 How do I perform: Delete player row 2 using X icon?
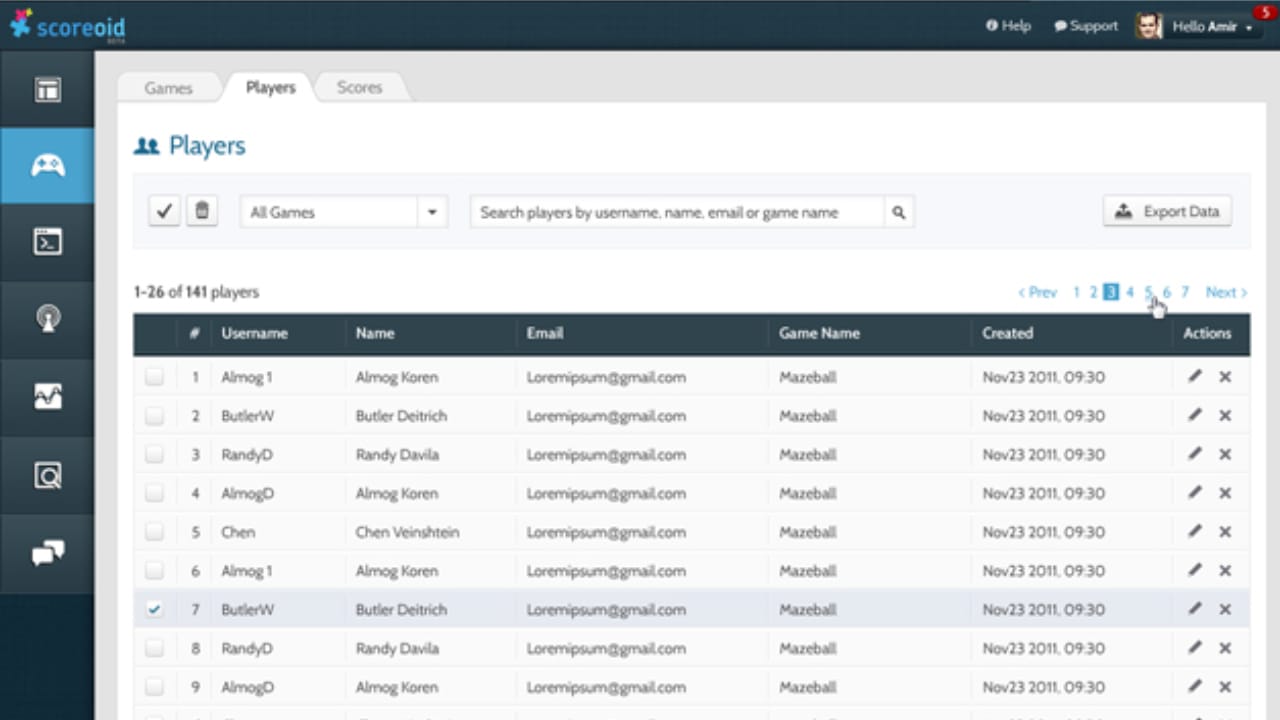pos(1225,416)
